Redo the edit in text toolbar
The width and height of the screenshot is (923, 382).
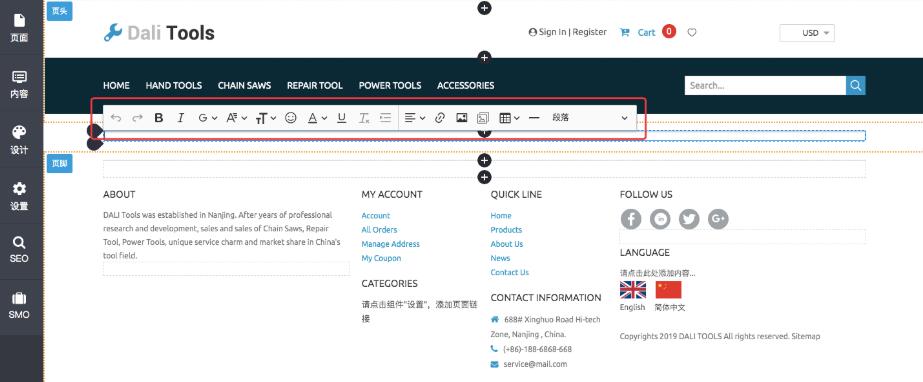(137, 118)
